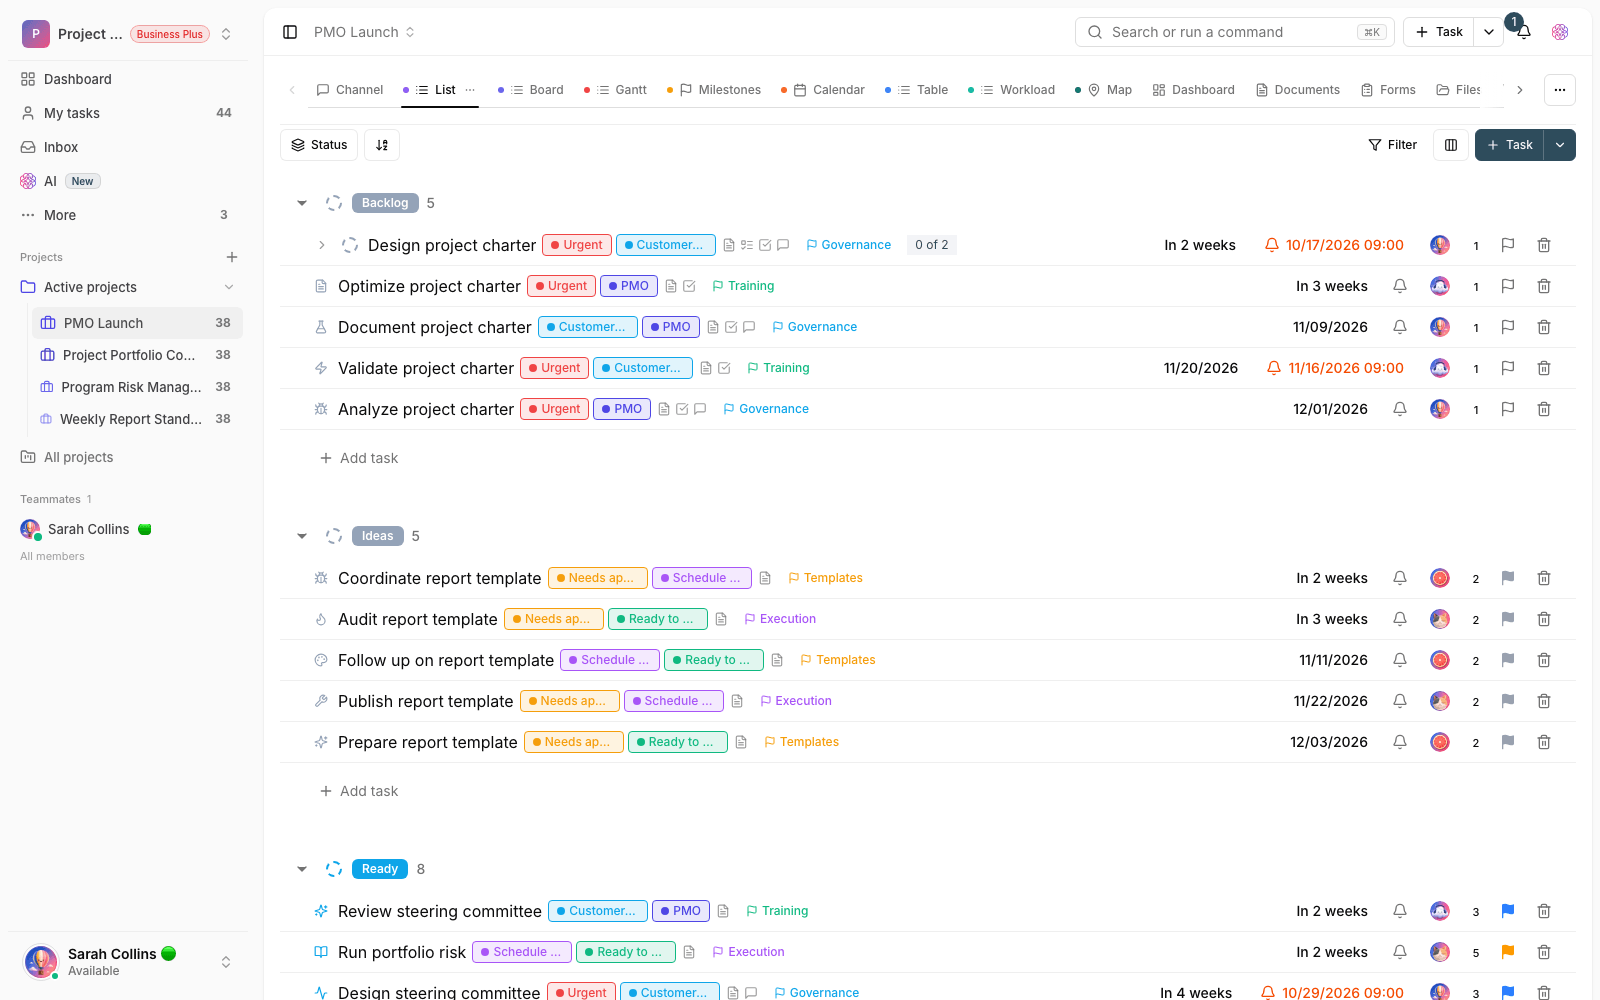
Task: Add new project with plus icon
Action: tap(232, 257)
